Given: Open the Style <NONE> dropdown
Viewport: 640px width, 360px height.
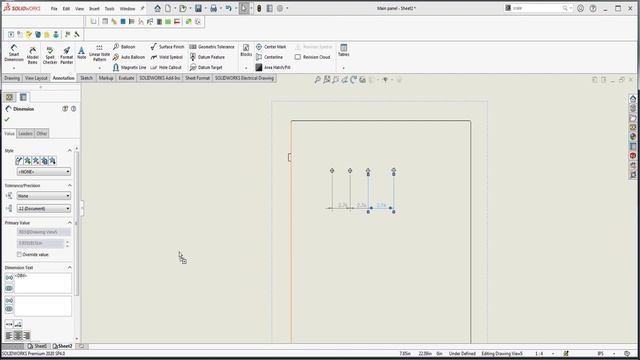Looking at the screenshot, I should point(44,172).
